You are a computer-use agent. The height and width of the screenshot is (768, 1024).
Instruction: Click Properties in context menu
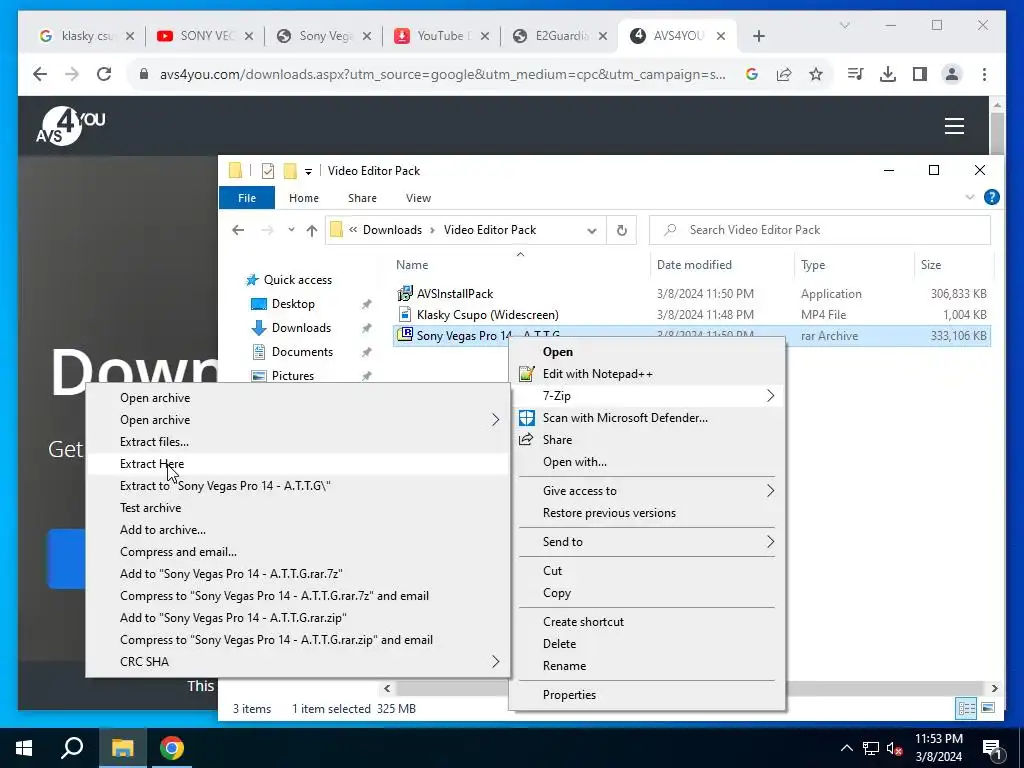pyautogui.click(x=569, y=695)
